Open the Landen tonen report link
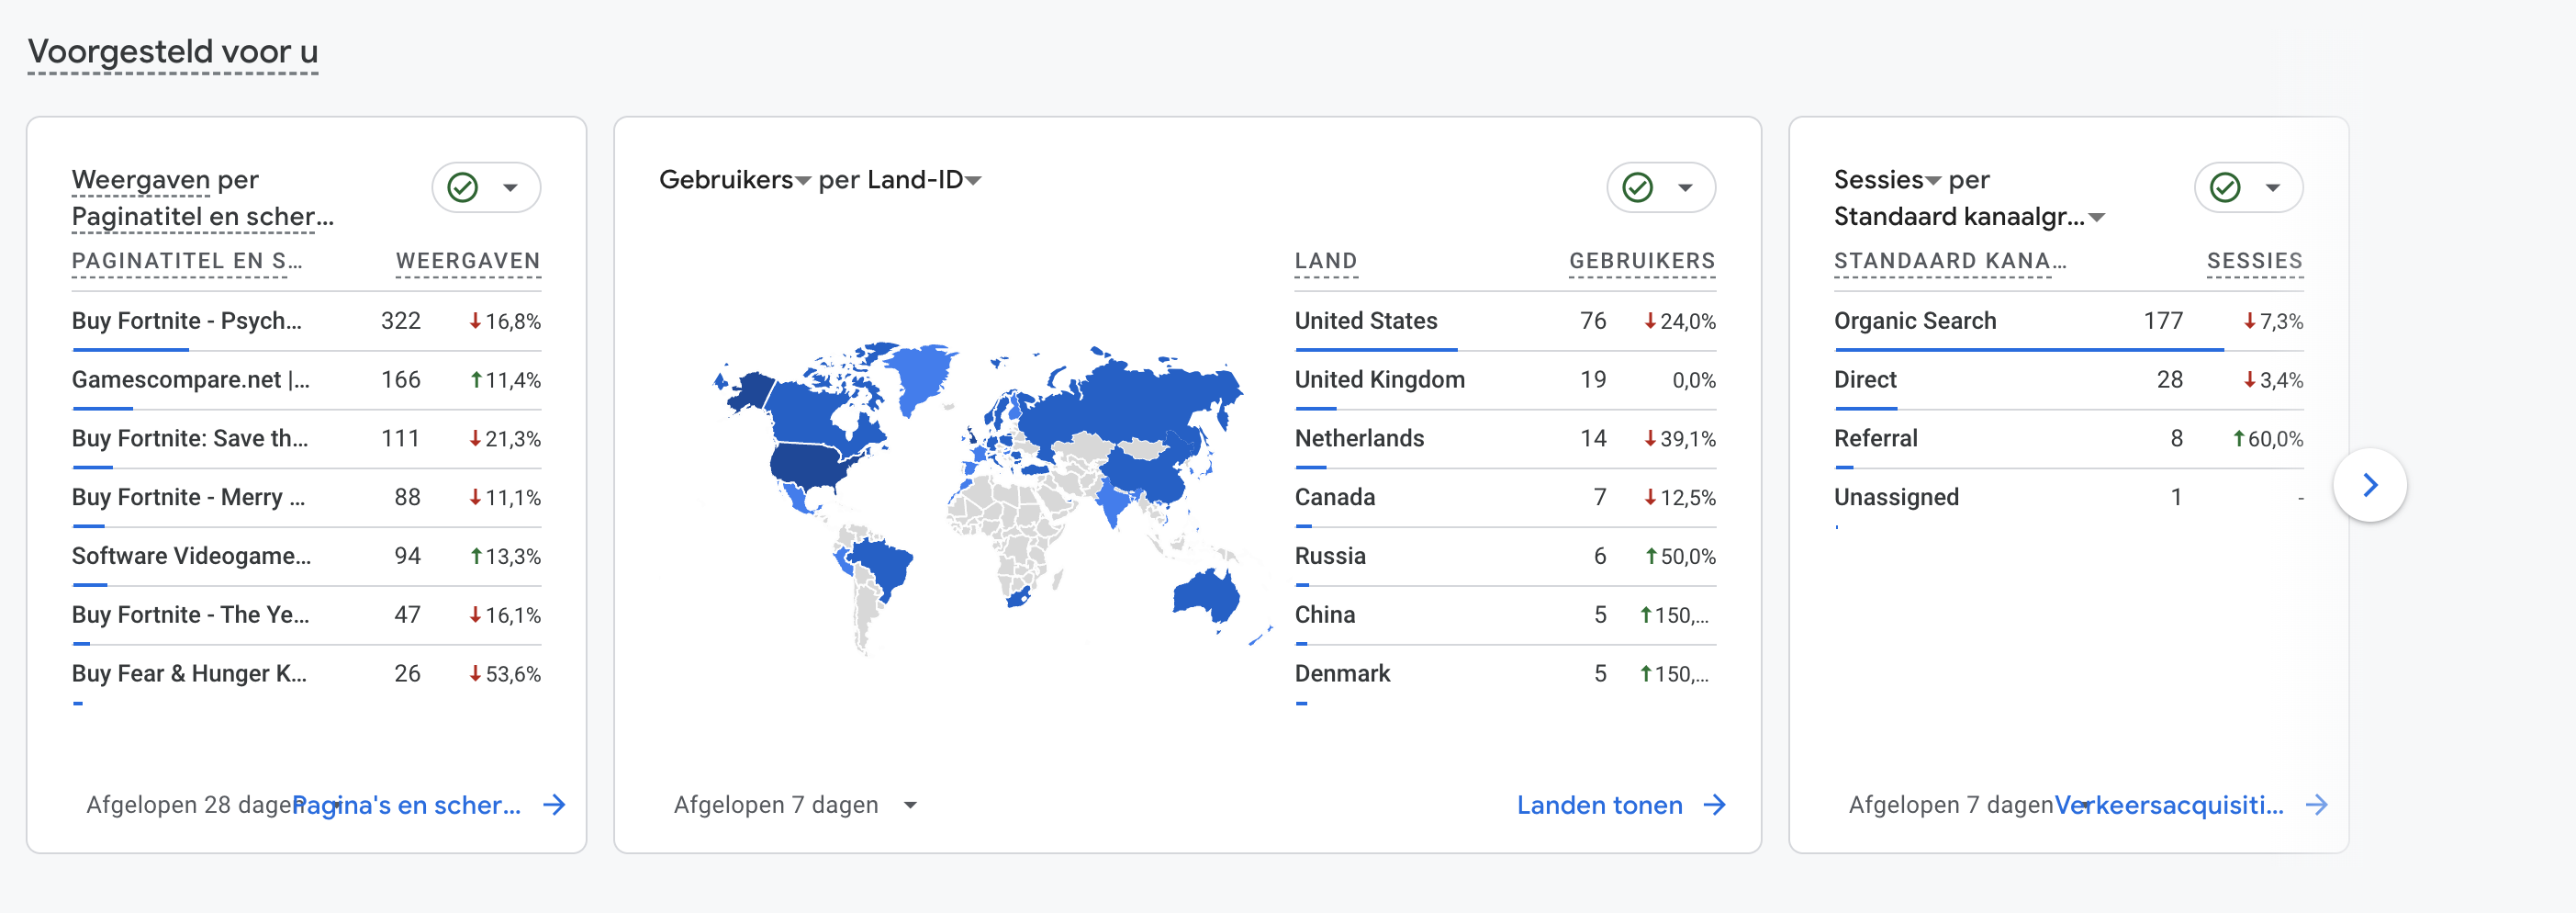Image resolution: width=2576 pixels, height=913 pixels. point(1599,805)
